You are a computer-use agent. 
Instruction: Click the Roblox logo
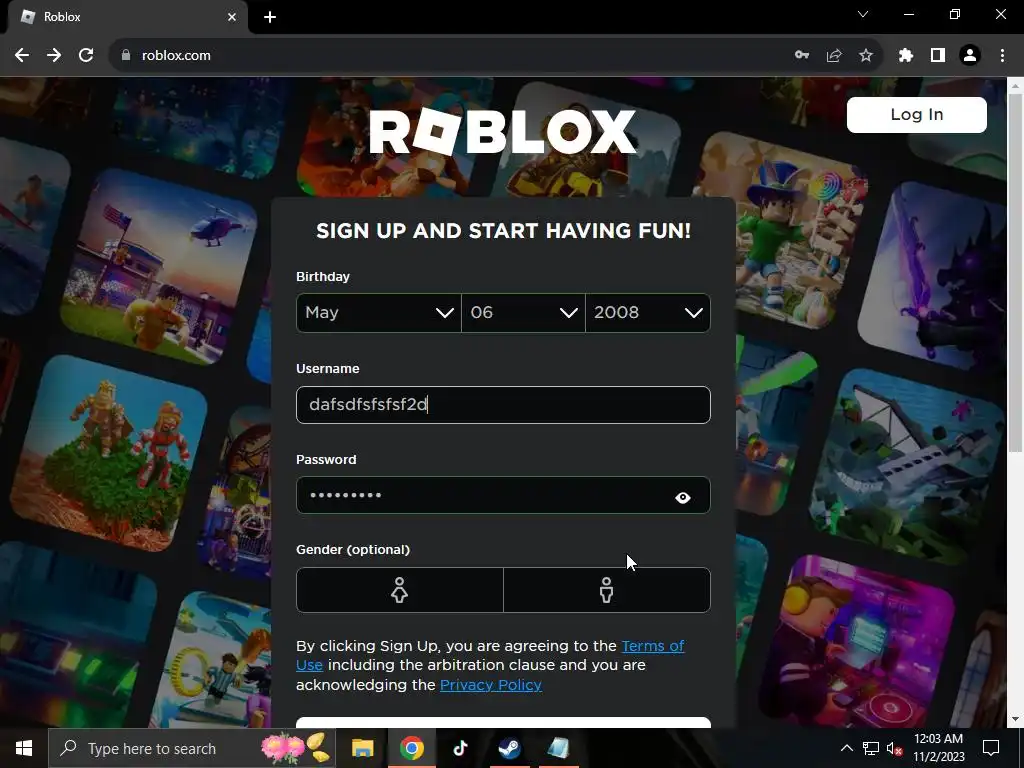503,132
